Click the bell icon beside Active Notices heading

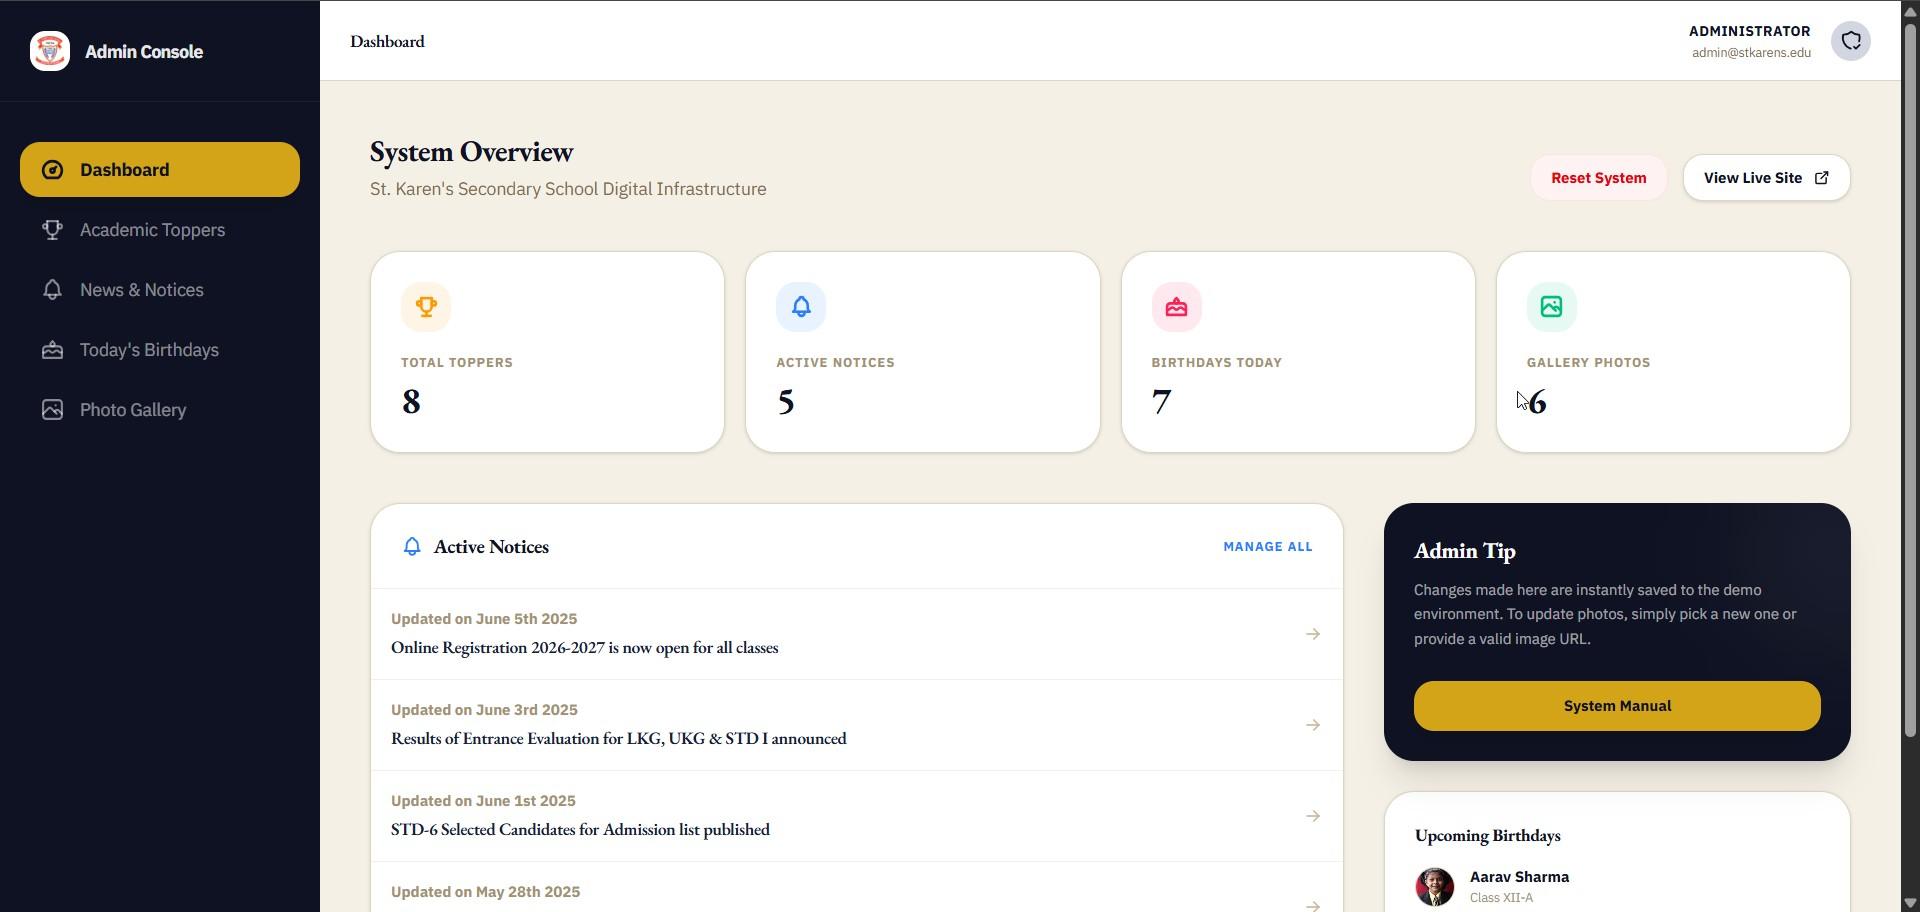coord(412,547)
